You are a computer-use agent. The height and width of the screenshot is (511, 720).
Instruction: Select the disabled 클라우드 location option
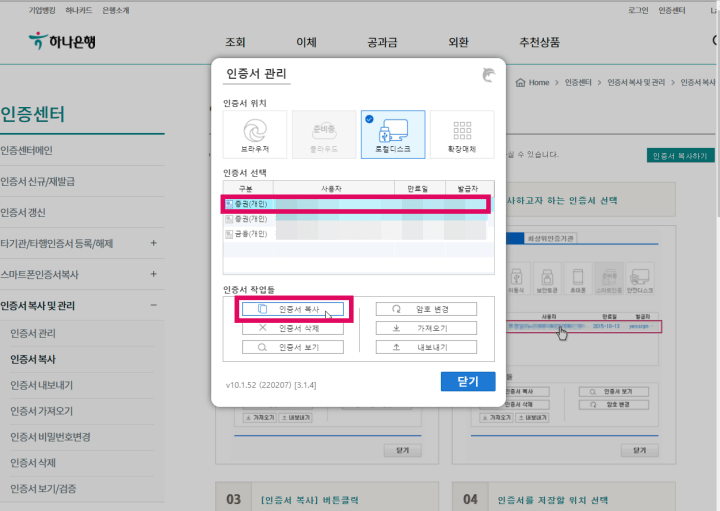324,135
